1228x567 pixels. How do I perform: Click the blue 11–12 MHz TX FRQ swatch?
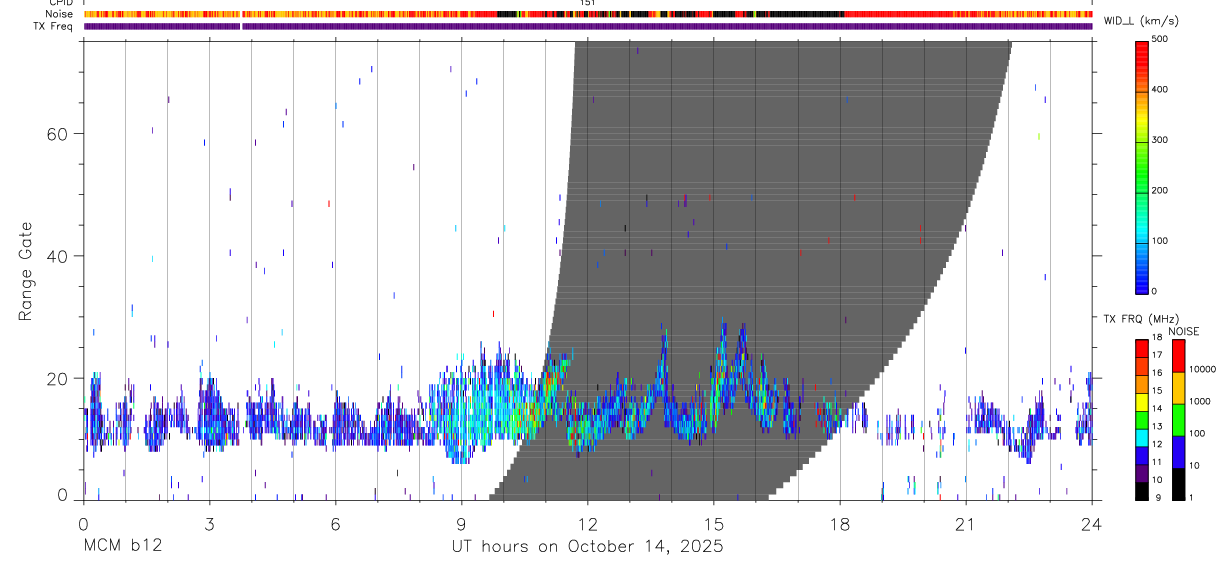click(x=1141, y=454)
